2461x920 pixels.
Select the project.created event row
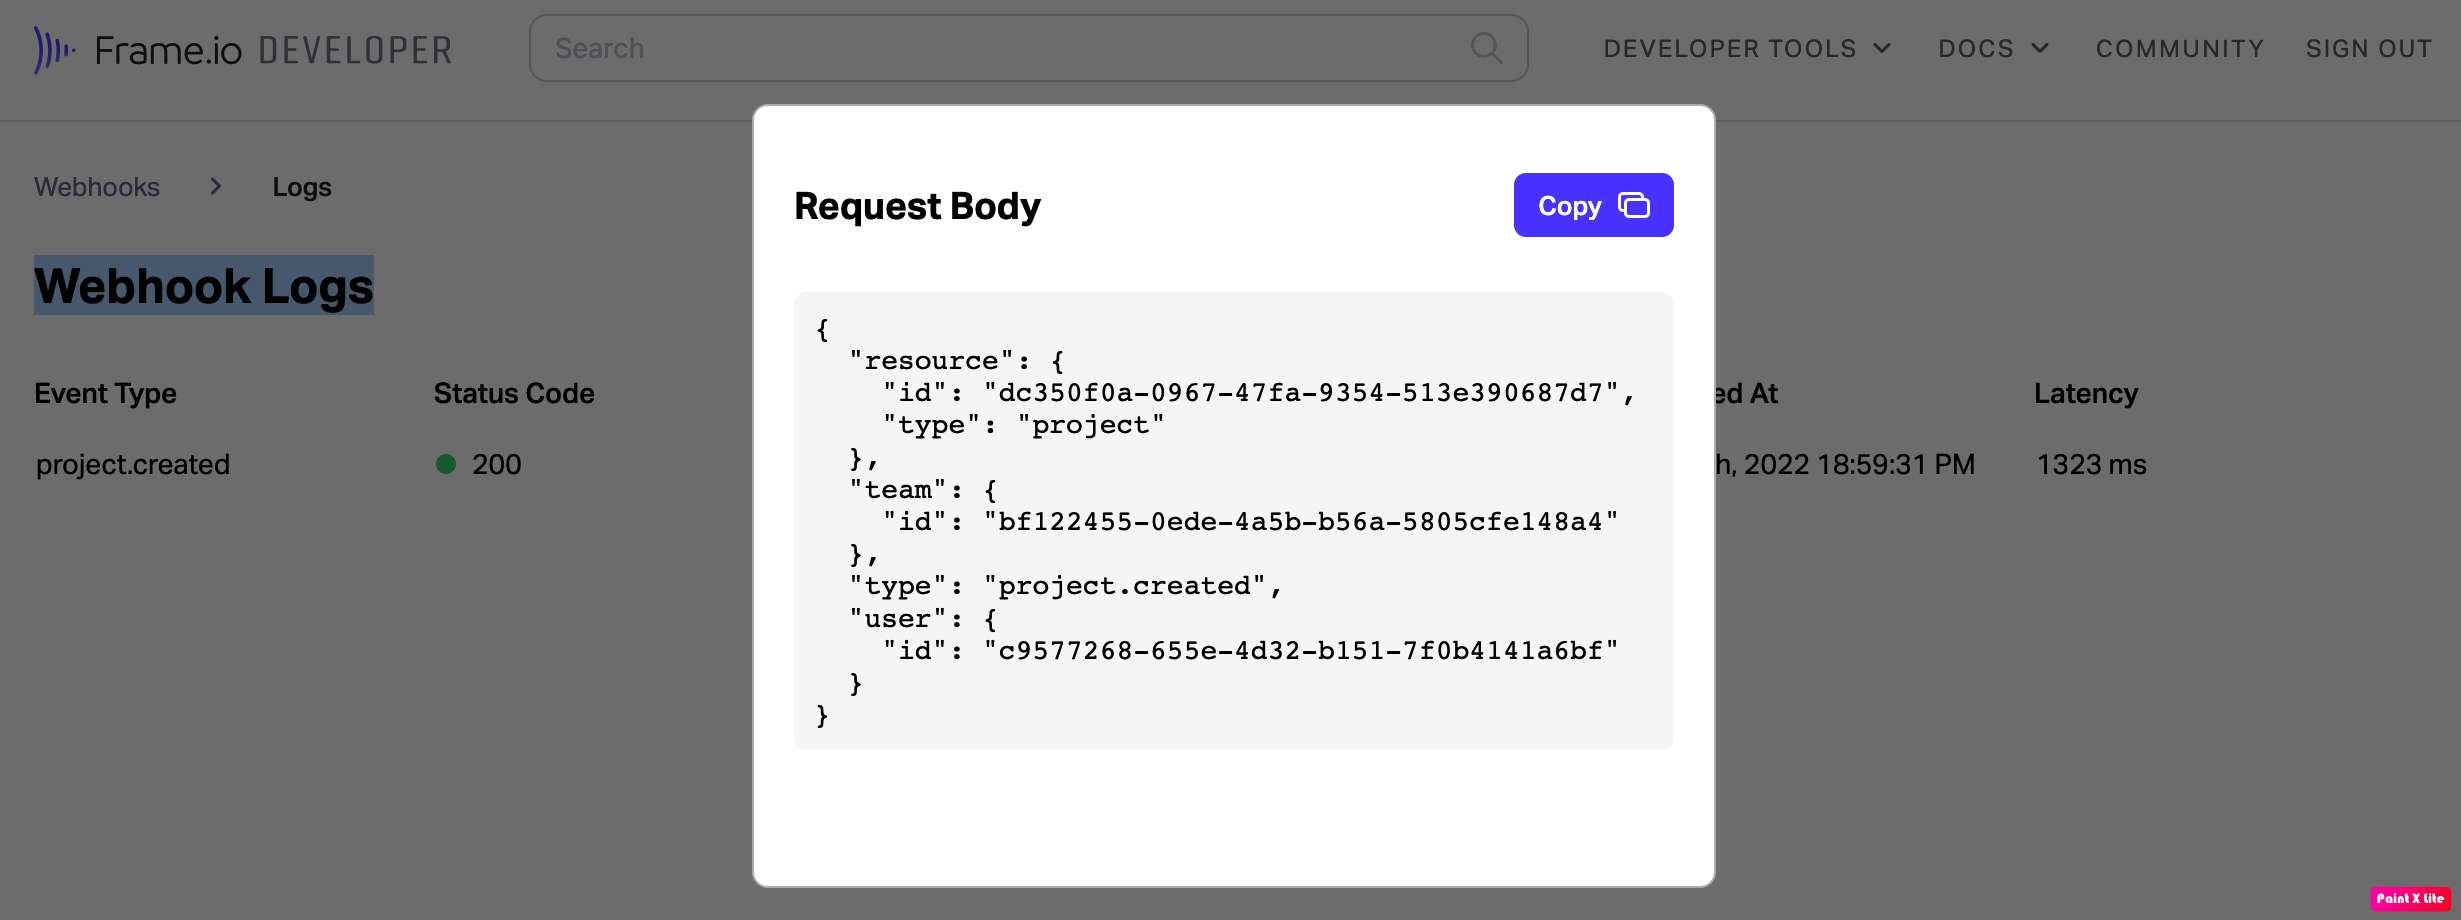pos(133,464)
